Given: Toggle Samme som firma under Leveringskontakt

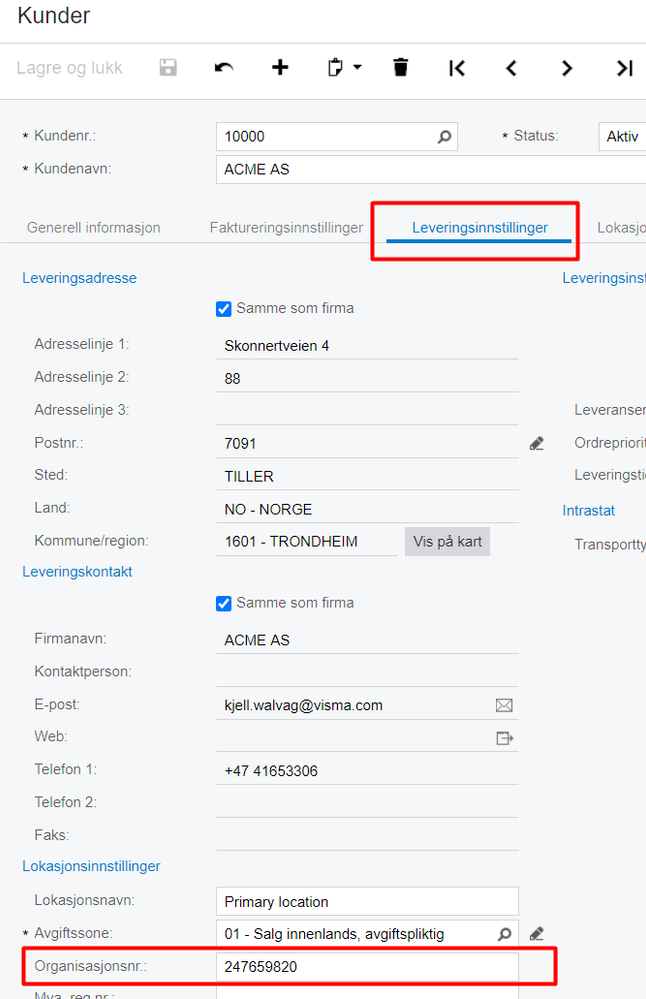Looking at the screenshot, I should tap(224, 603).
